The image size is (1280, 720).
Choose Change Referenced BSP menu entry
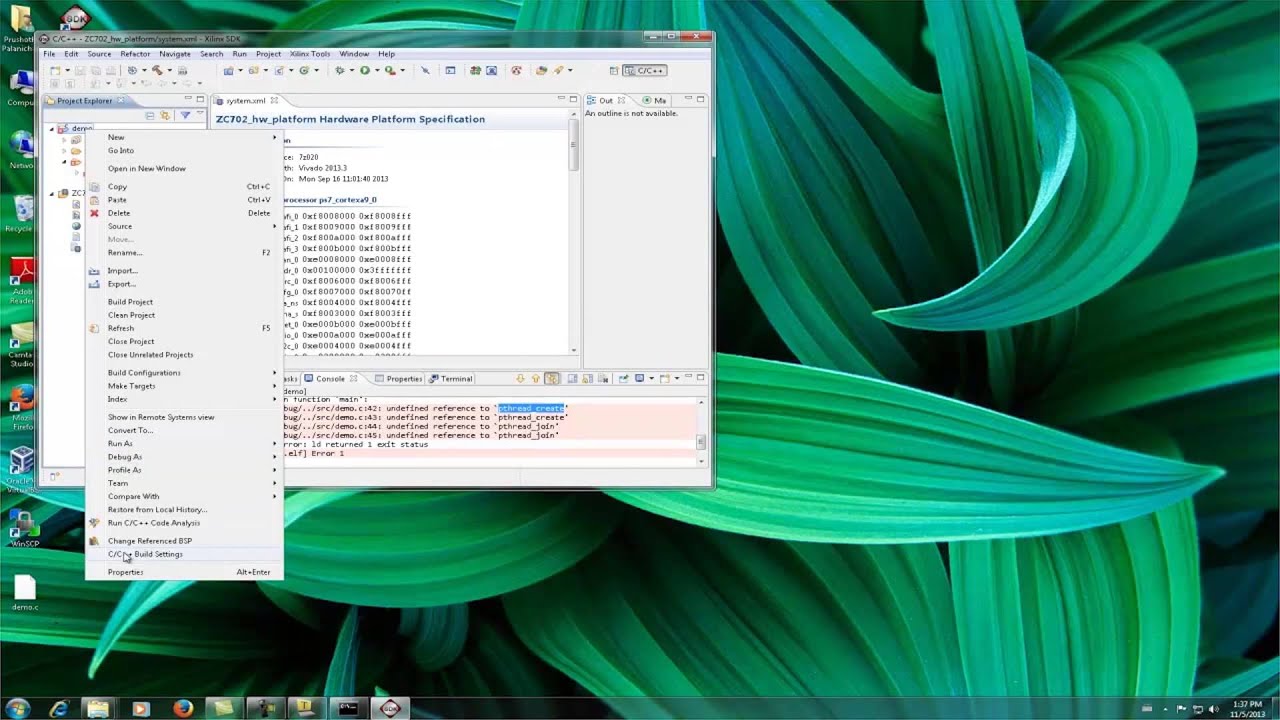pos(184,541)
